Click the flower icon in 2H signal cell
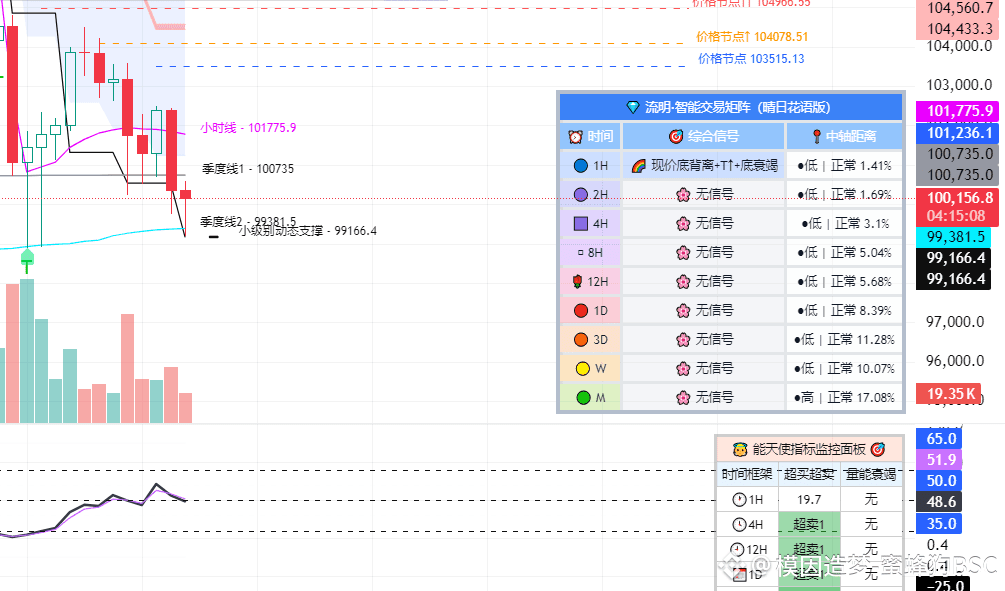 coord(683,194)
